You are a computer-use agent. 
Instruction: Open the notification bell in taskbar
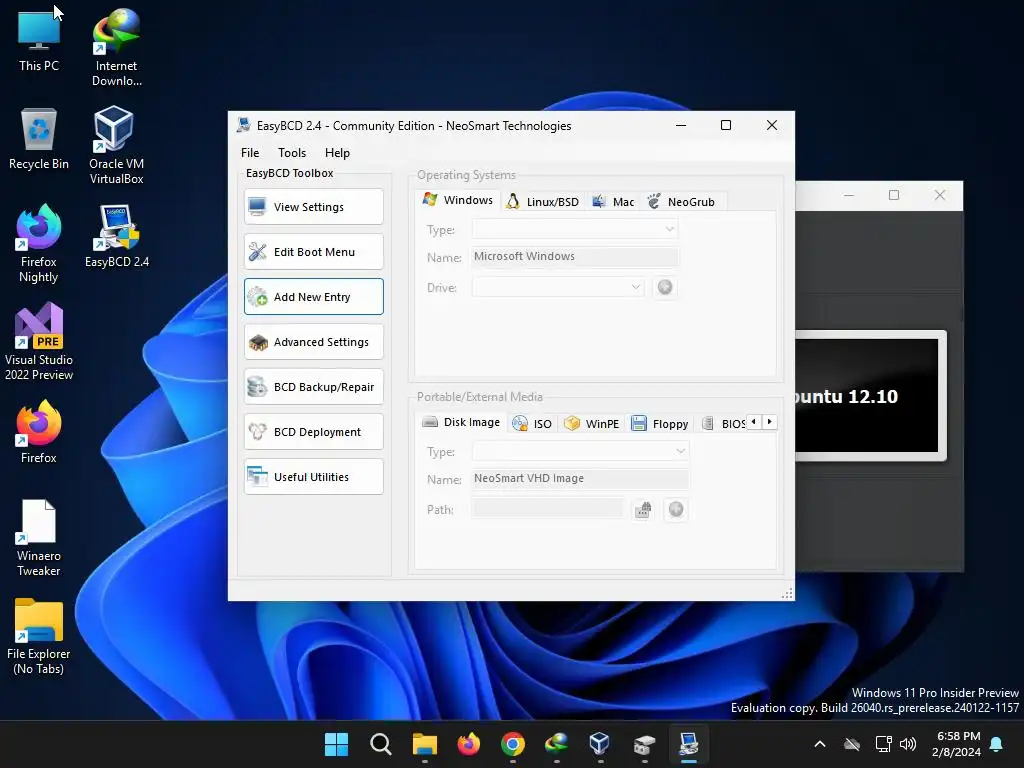click(997, 744)
